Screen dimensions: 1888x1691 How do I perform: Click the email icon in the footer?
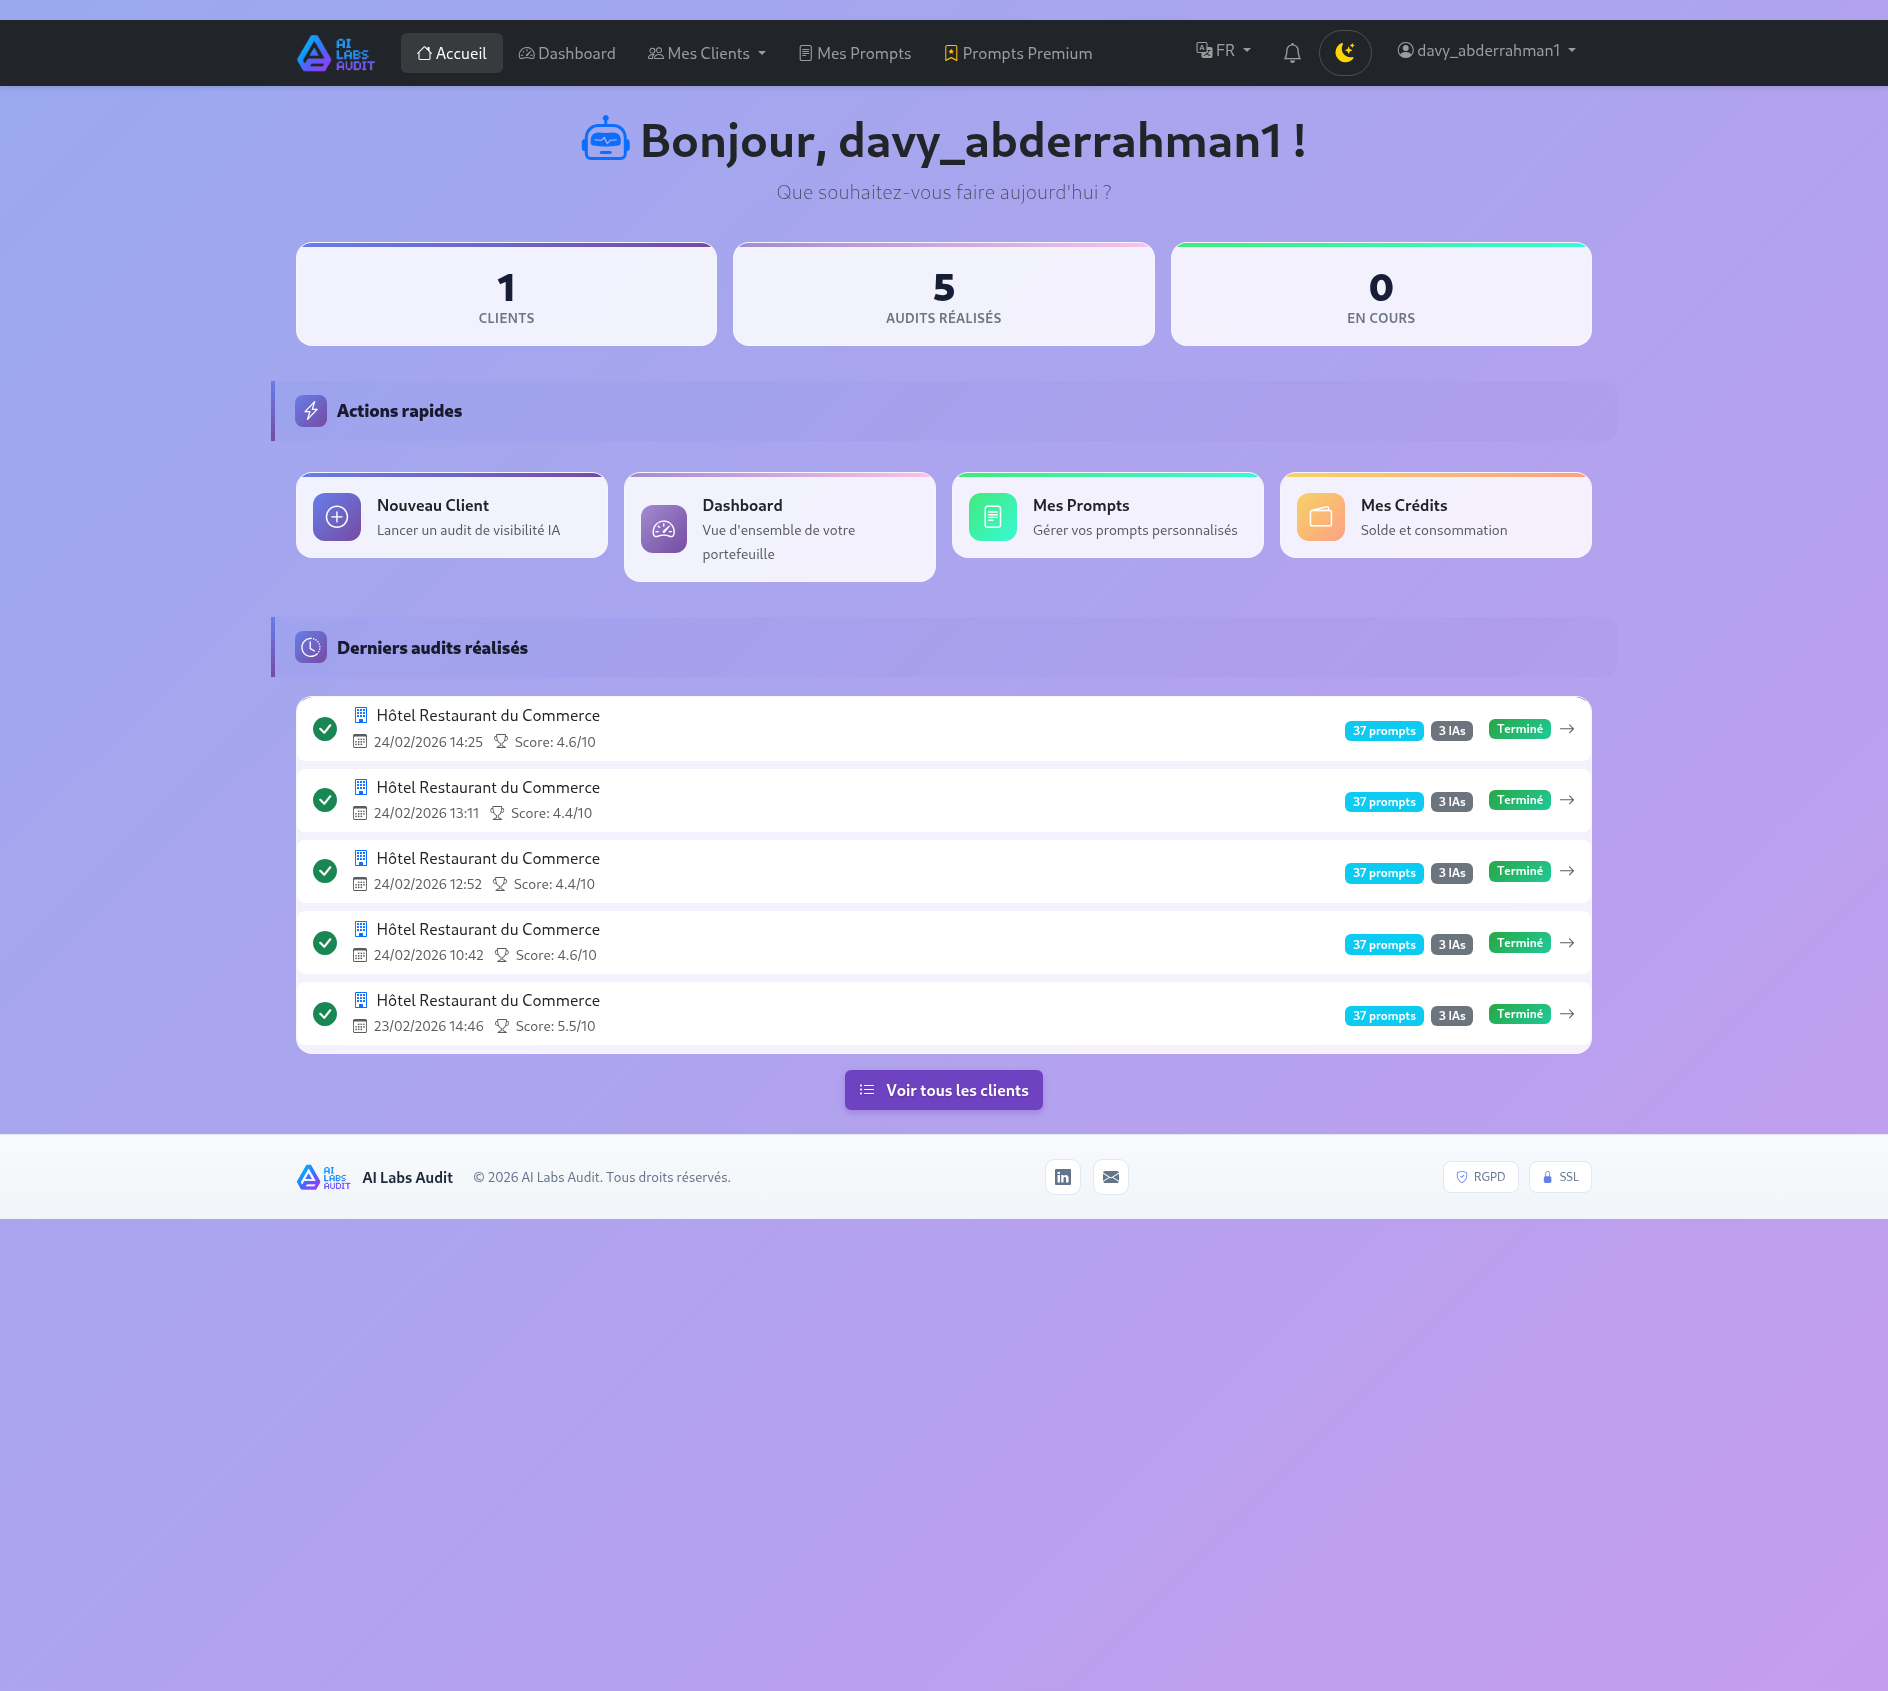[x=1110, y=1177]
